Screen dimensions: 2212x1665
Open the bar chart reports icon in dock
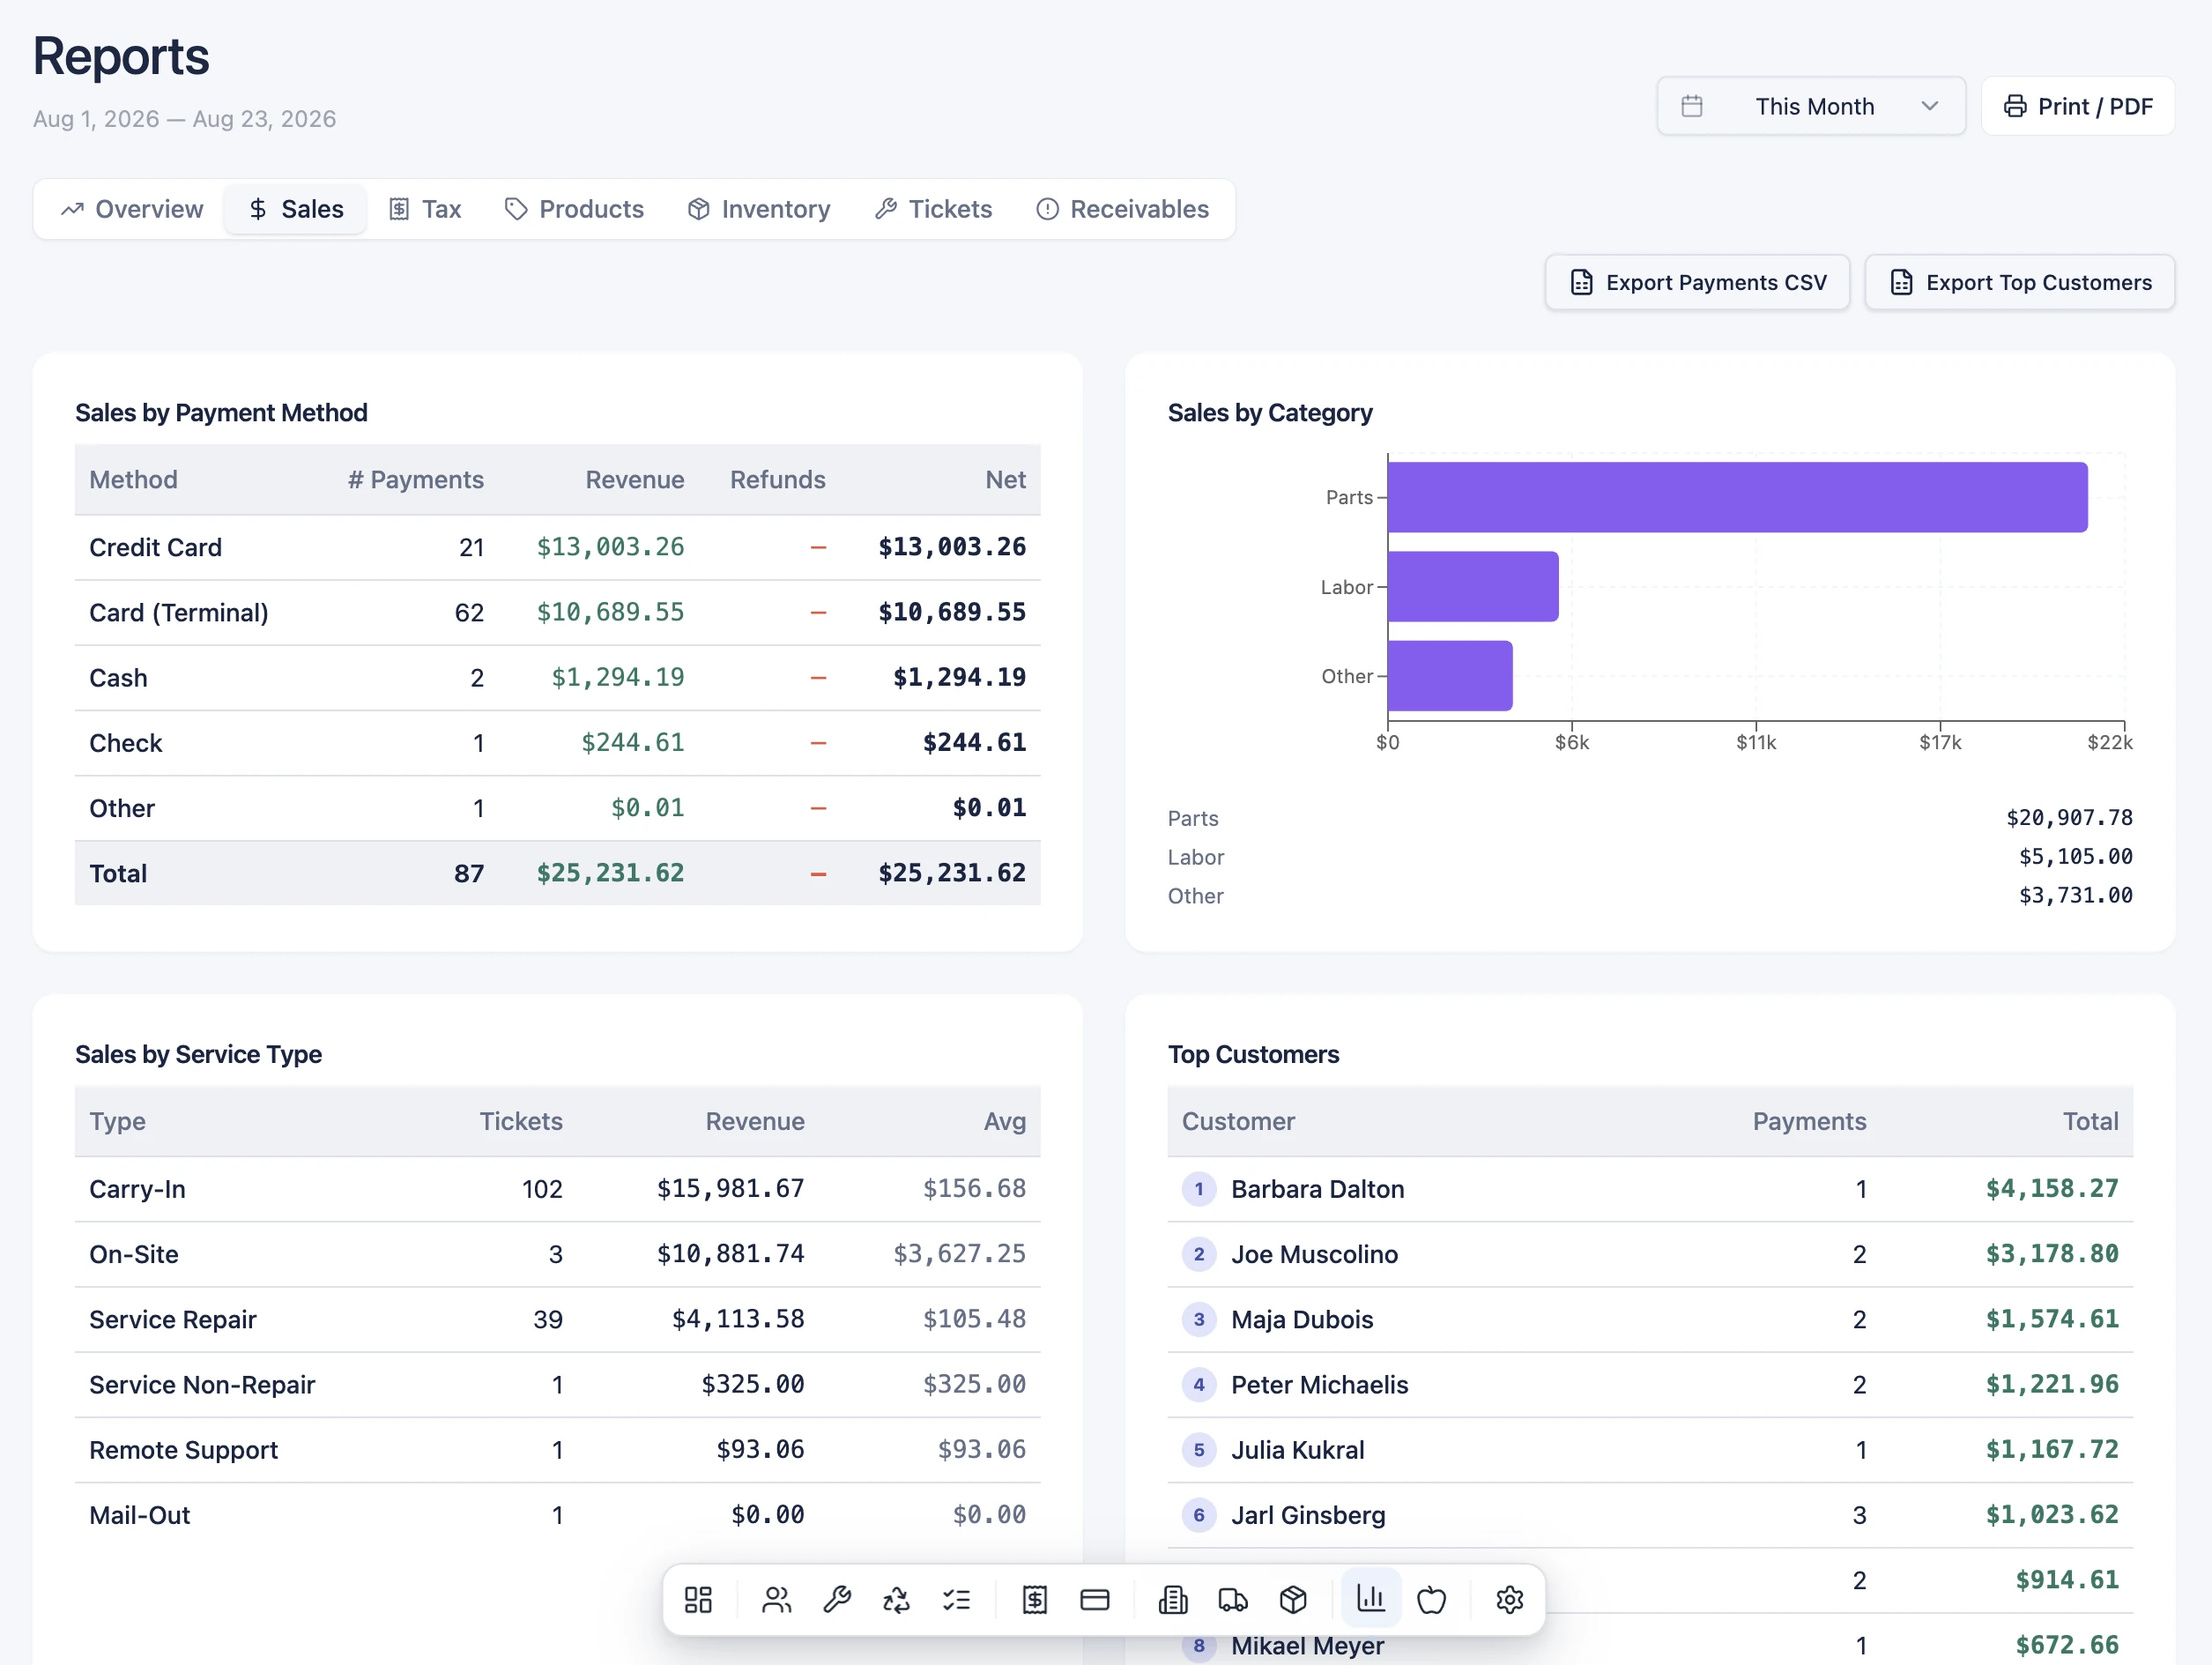(1371, 1599)
